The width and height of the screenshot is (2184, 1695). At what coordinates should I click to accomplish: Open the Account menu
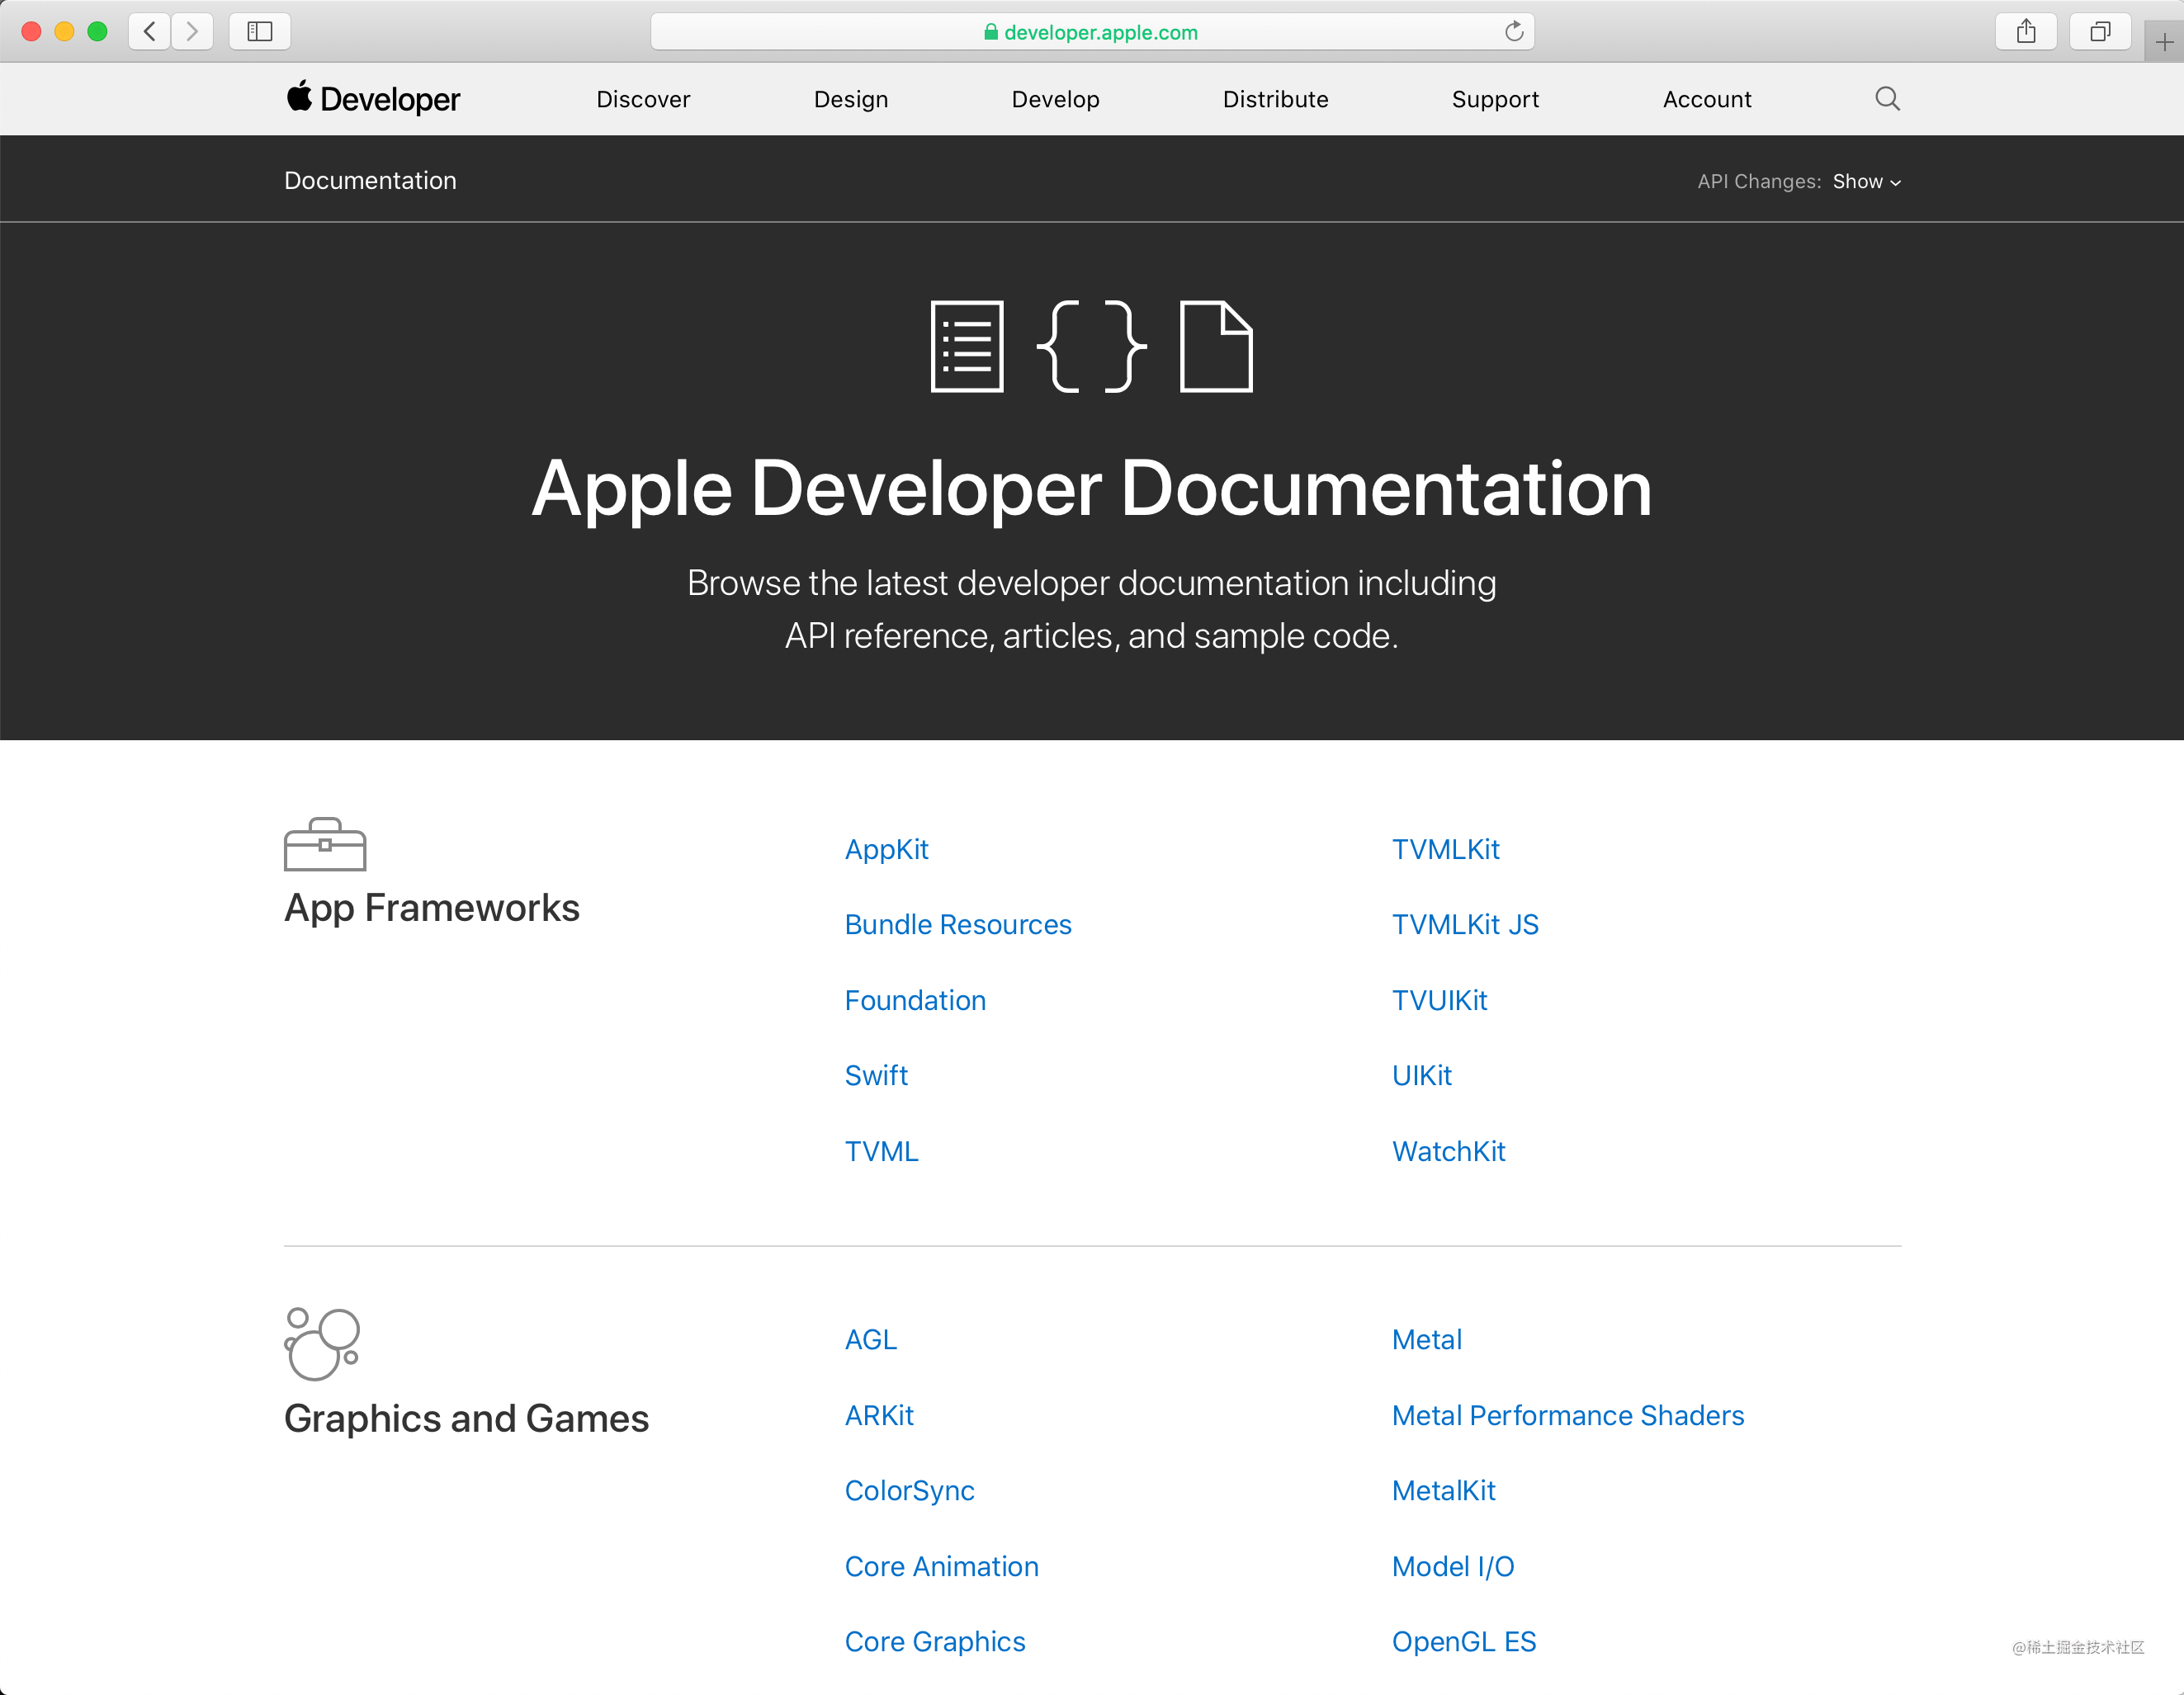(x=1707, y=99)
